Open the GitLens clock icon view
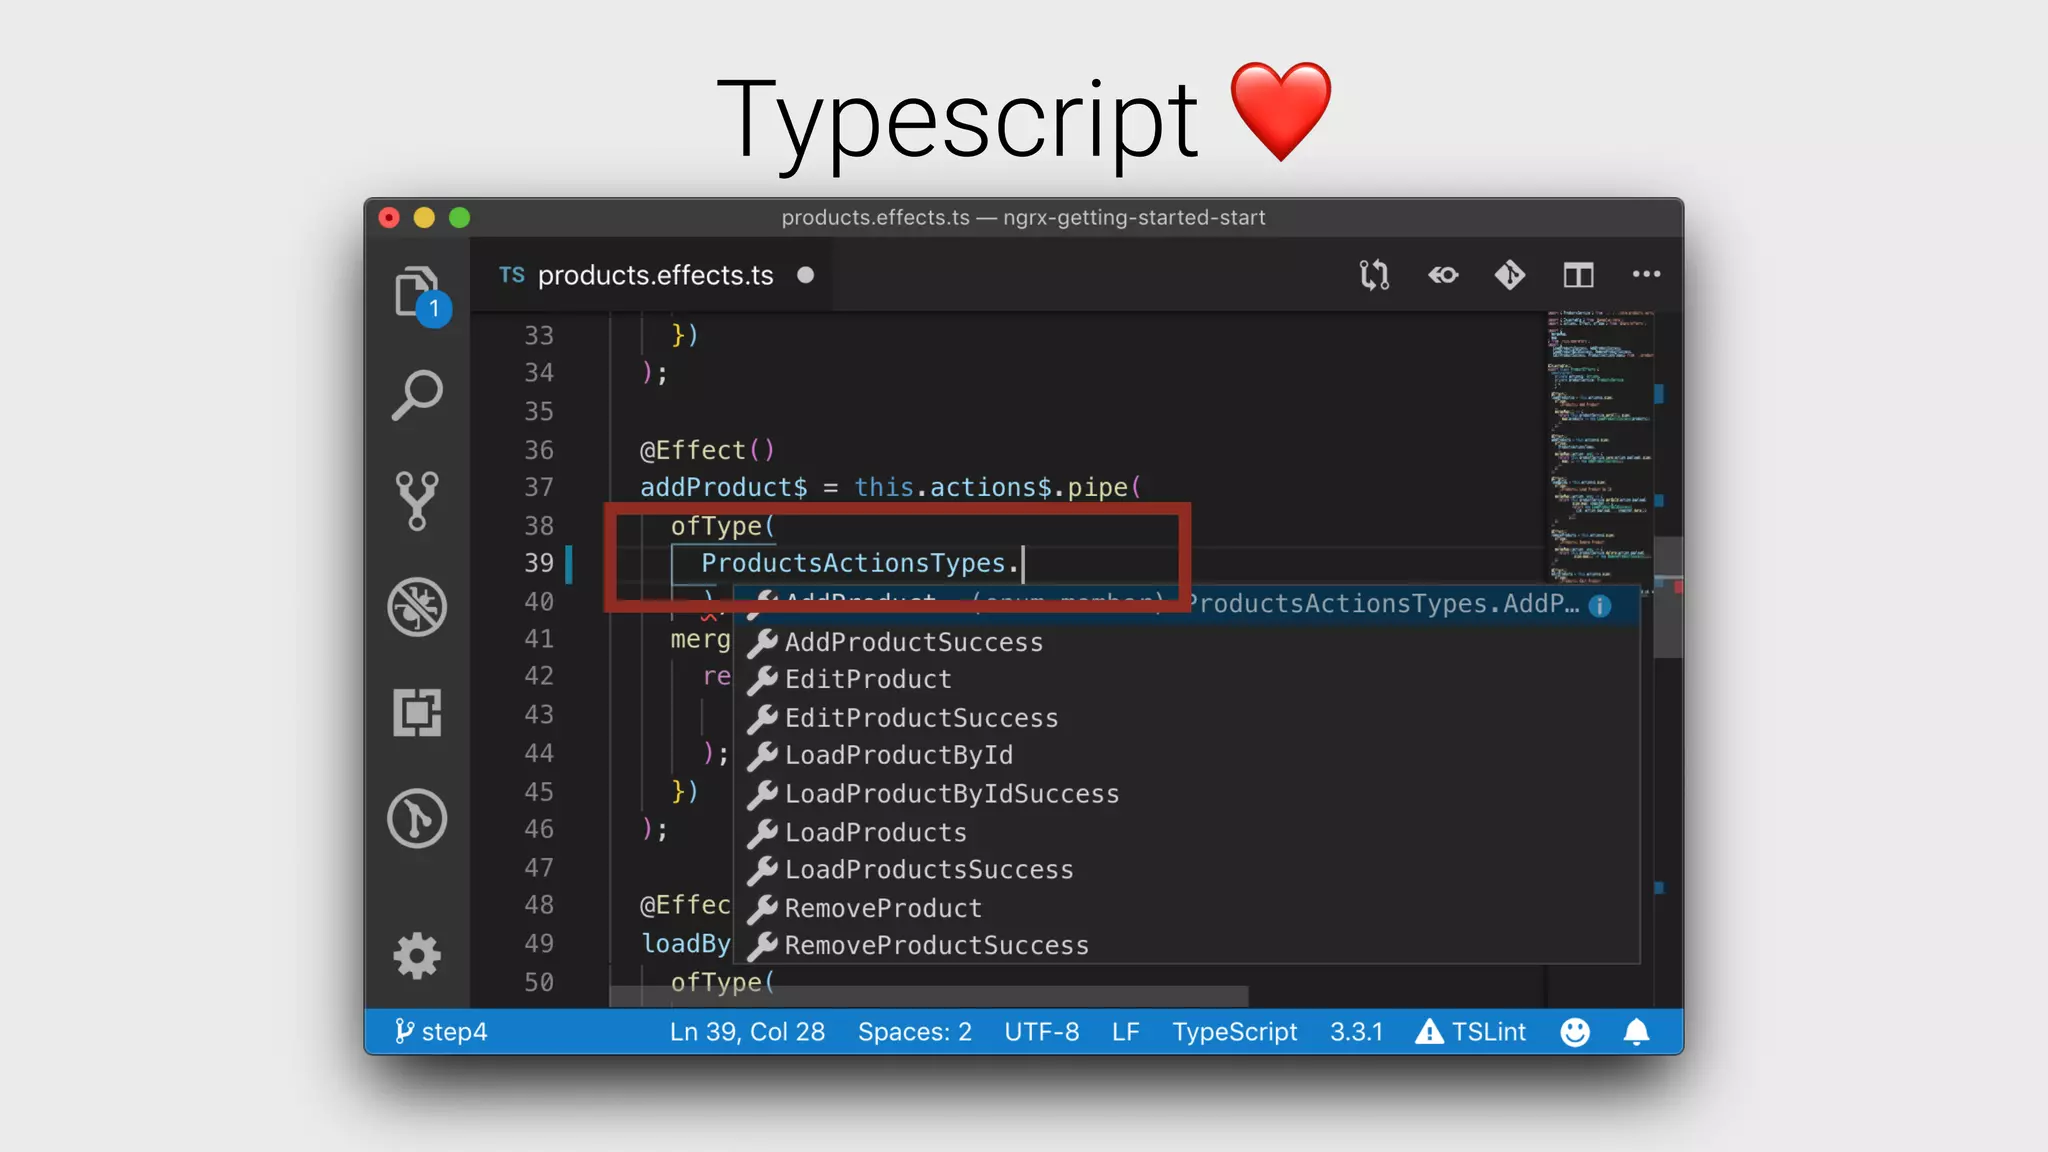The height and width of the screenshot is (1152, 2048). [417, 819]
